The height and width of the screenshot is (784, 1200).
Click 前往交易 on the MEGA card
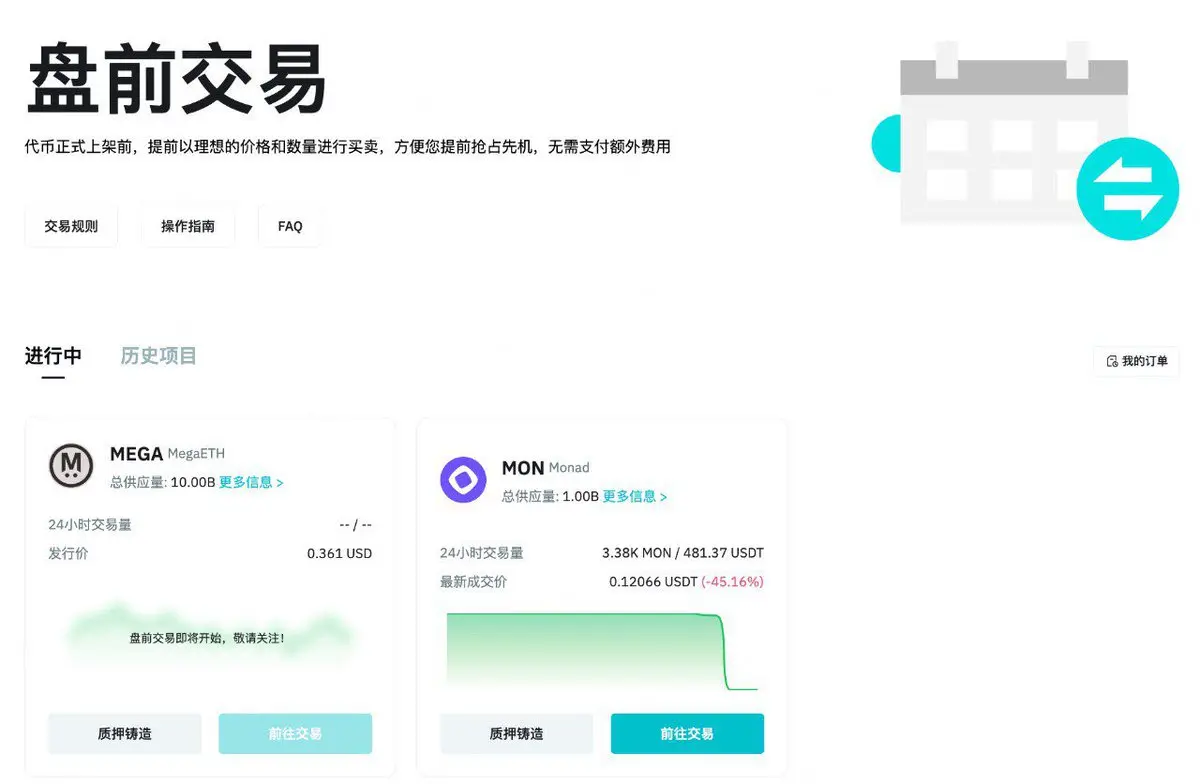tap(295, 733)
